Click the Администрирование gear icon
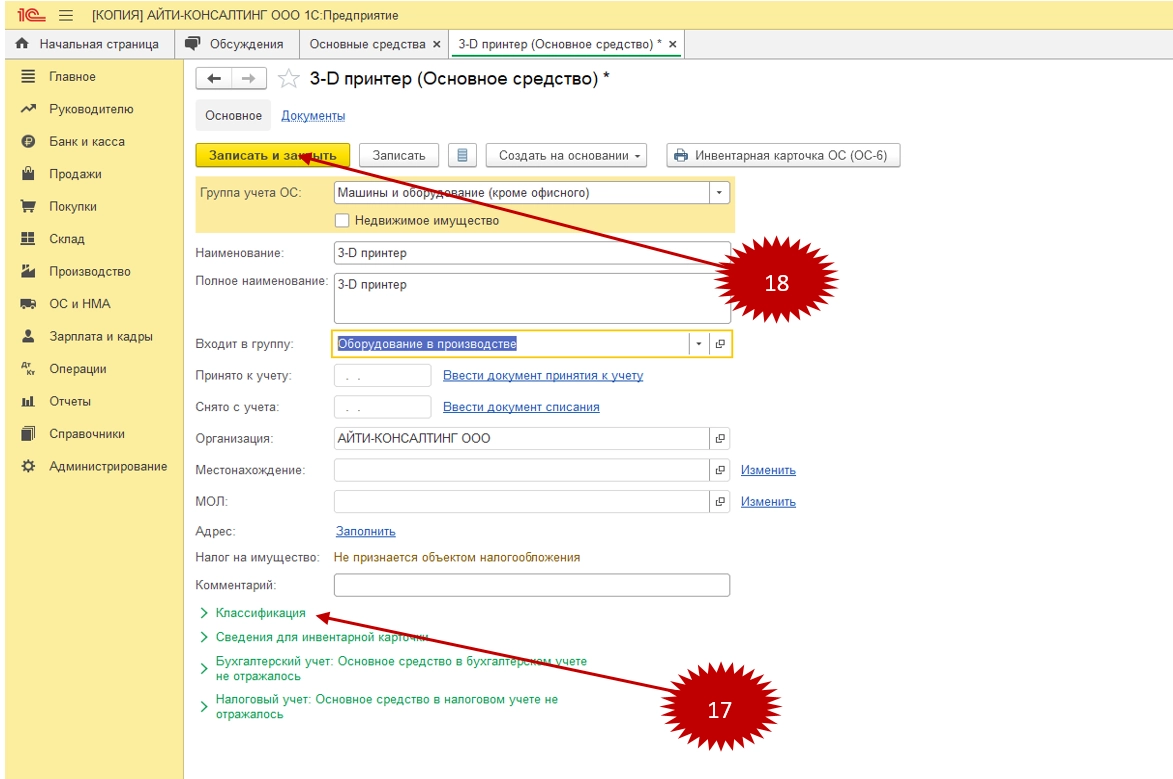 click(x=28, y=466)
